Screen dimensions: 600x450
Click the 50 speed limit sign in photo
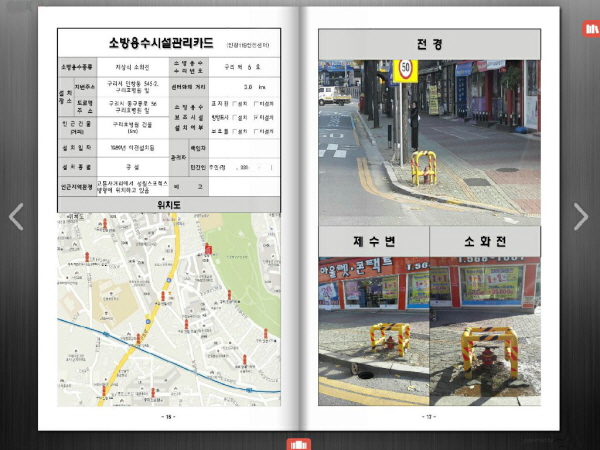point(405,71)
